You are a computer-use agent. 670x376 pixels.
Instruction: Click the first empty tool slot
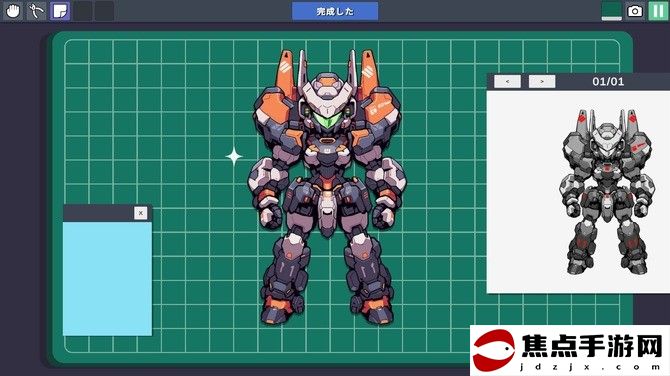tap(83, 11)
